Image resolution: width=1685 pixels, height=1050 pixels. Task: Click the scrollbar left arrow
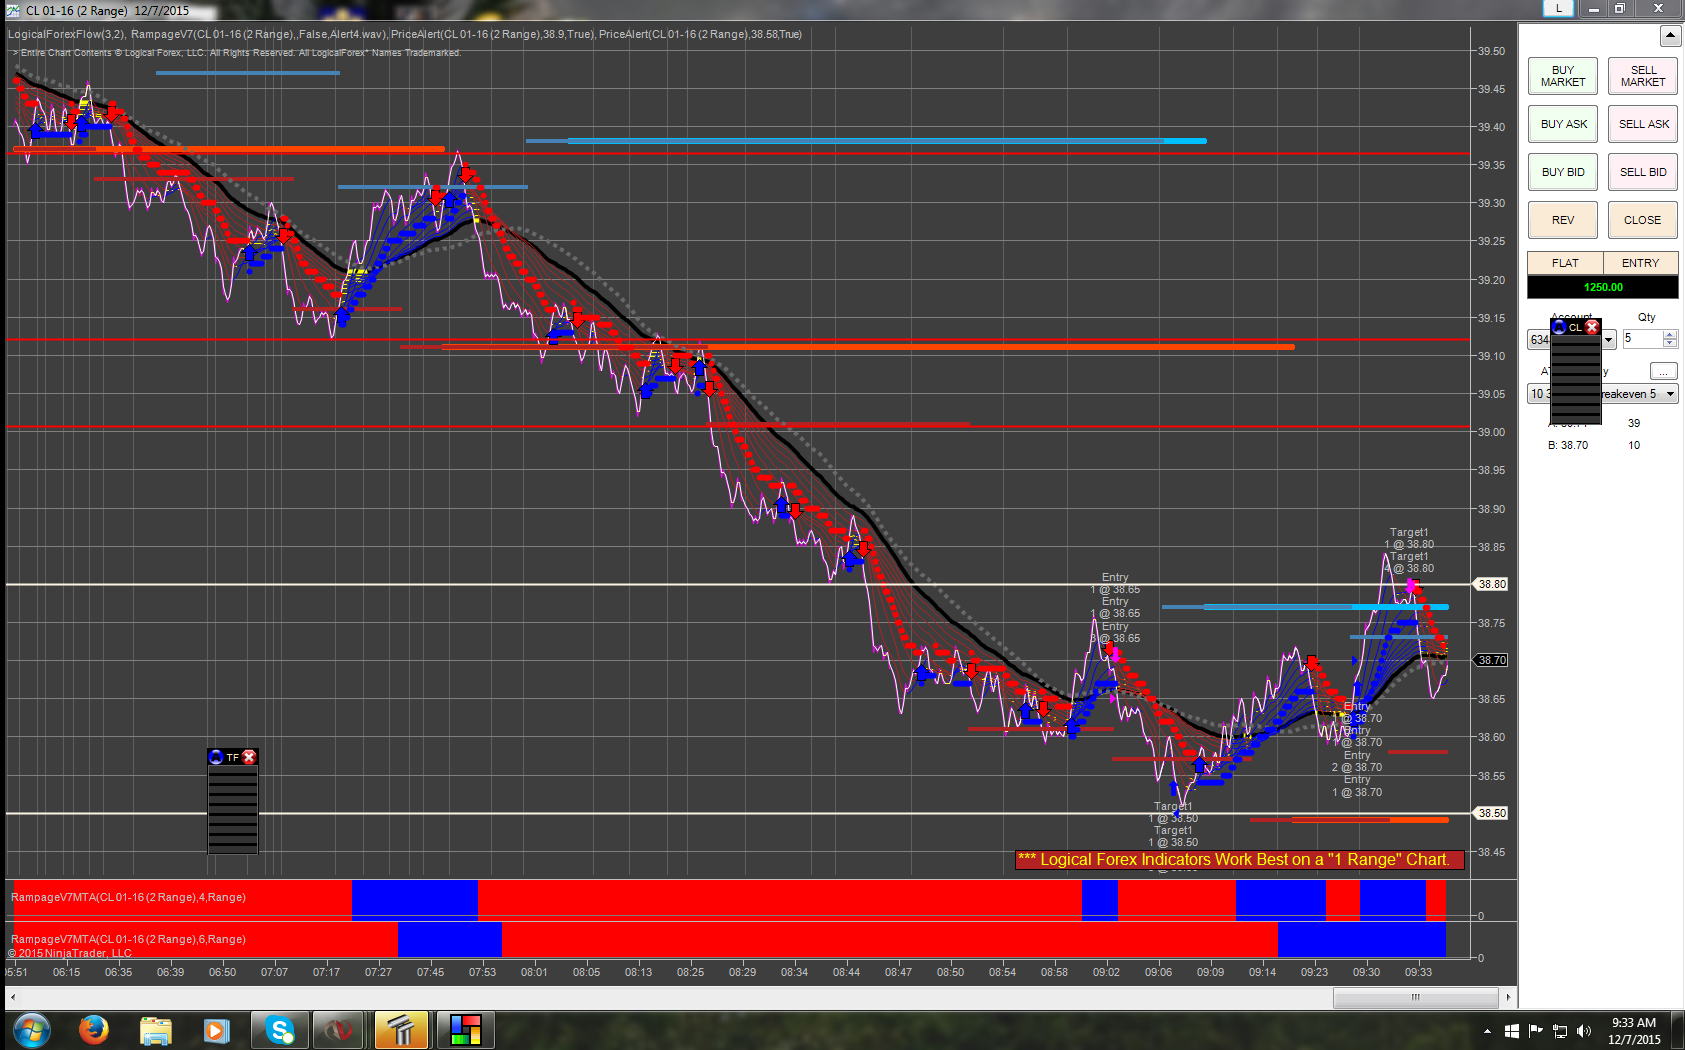12,997
